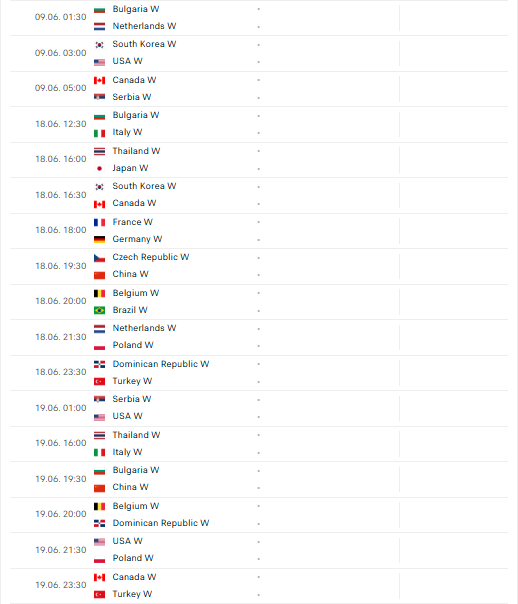Image resolution: width=518 pixels, height=604 pixels.
Task: Open Brazil W team page
Action: (130, 310)
